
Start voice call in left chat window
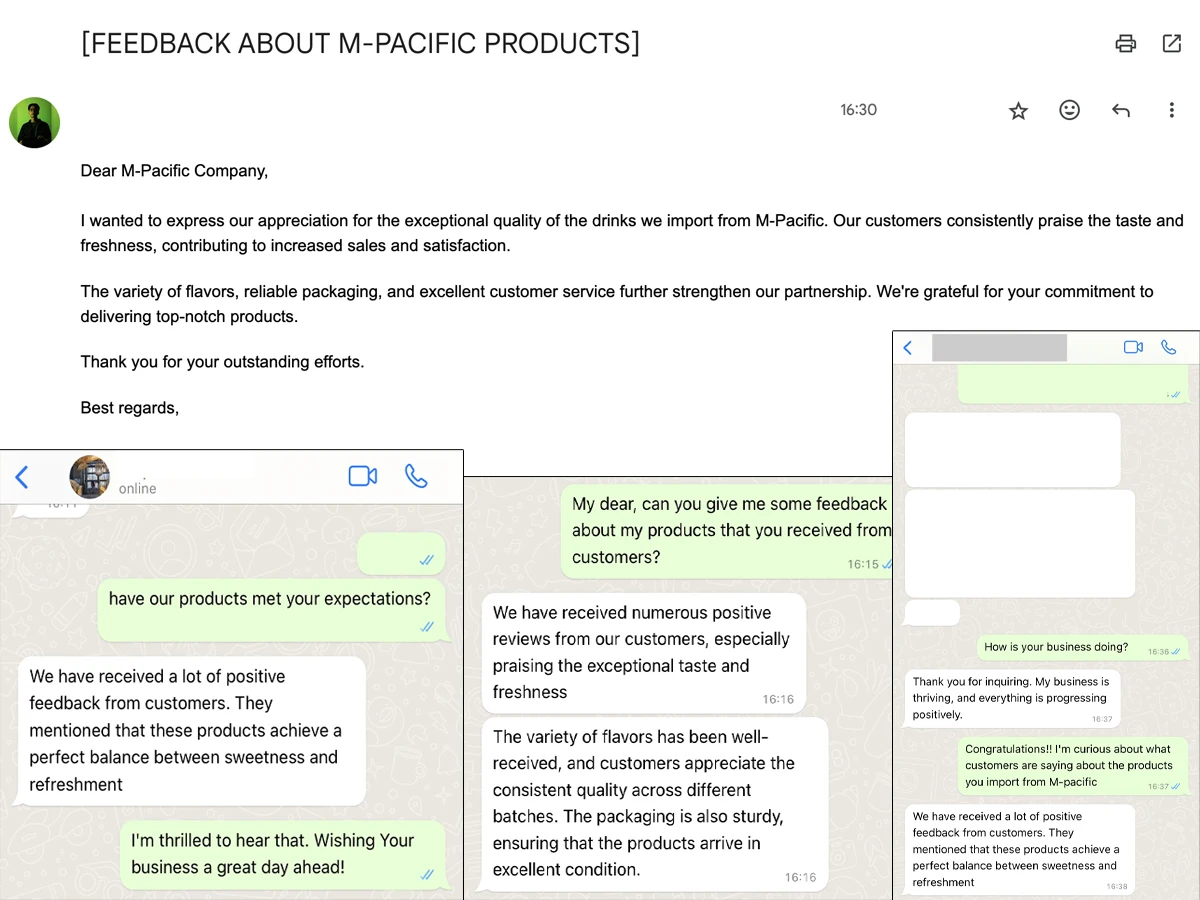[x=416, y=476]
